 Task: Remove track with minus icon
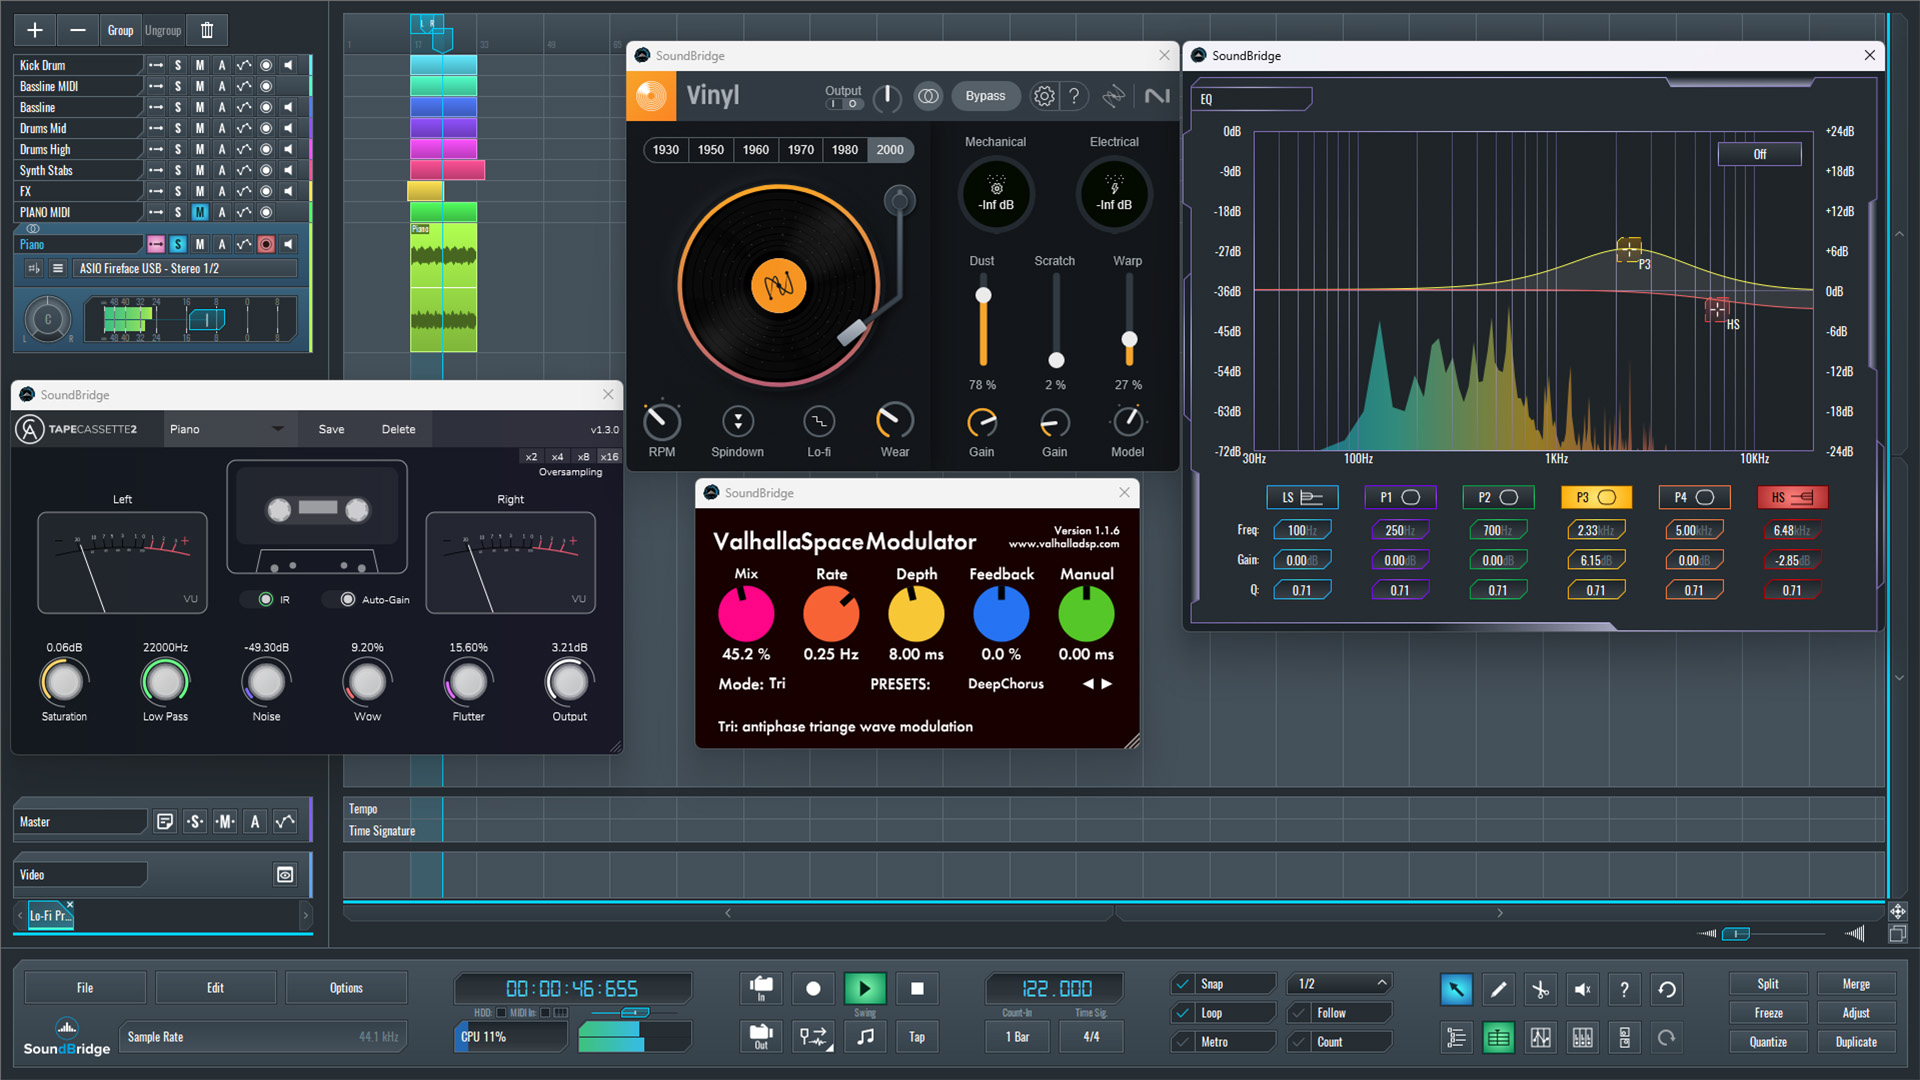(x=78, y=30)
